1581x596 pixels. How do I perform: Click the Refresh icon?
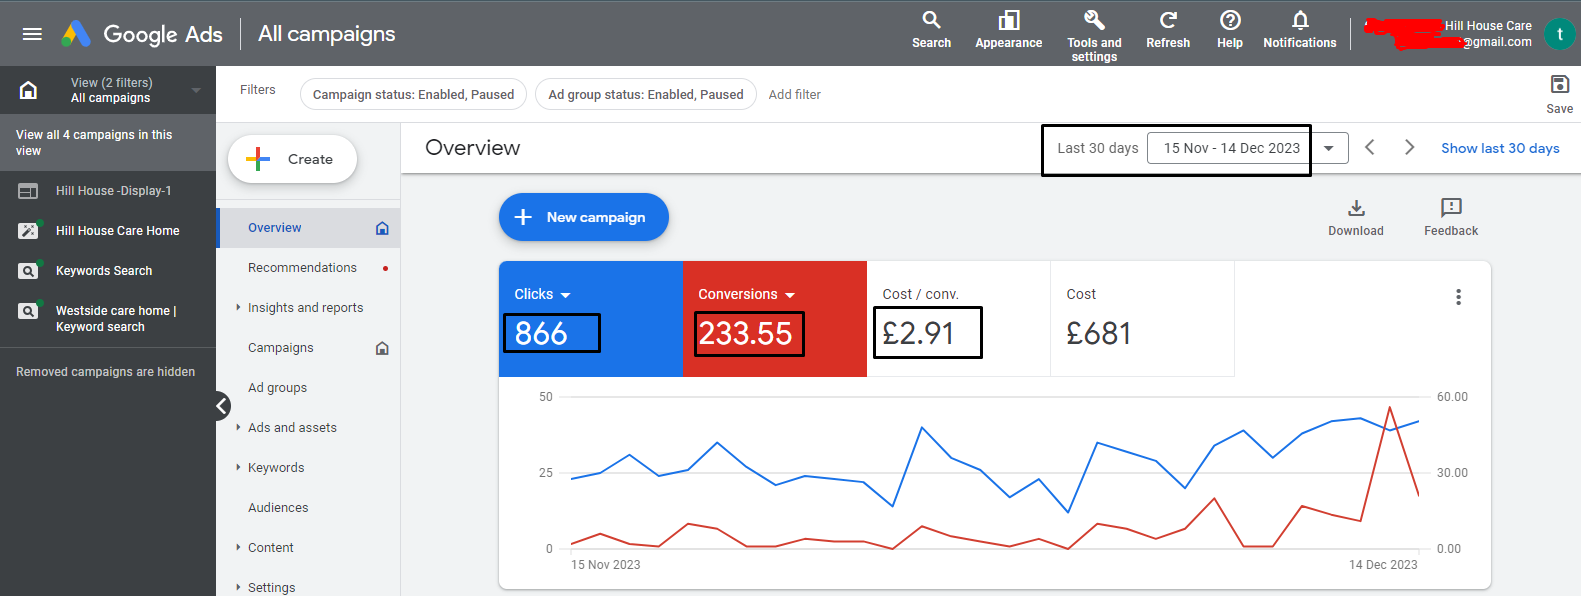1167,21
